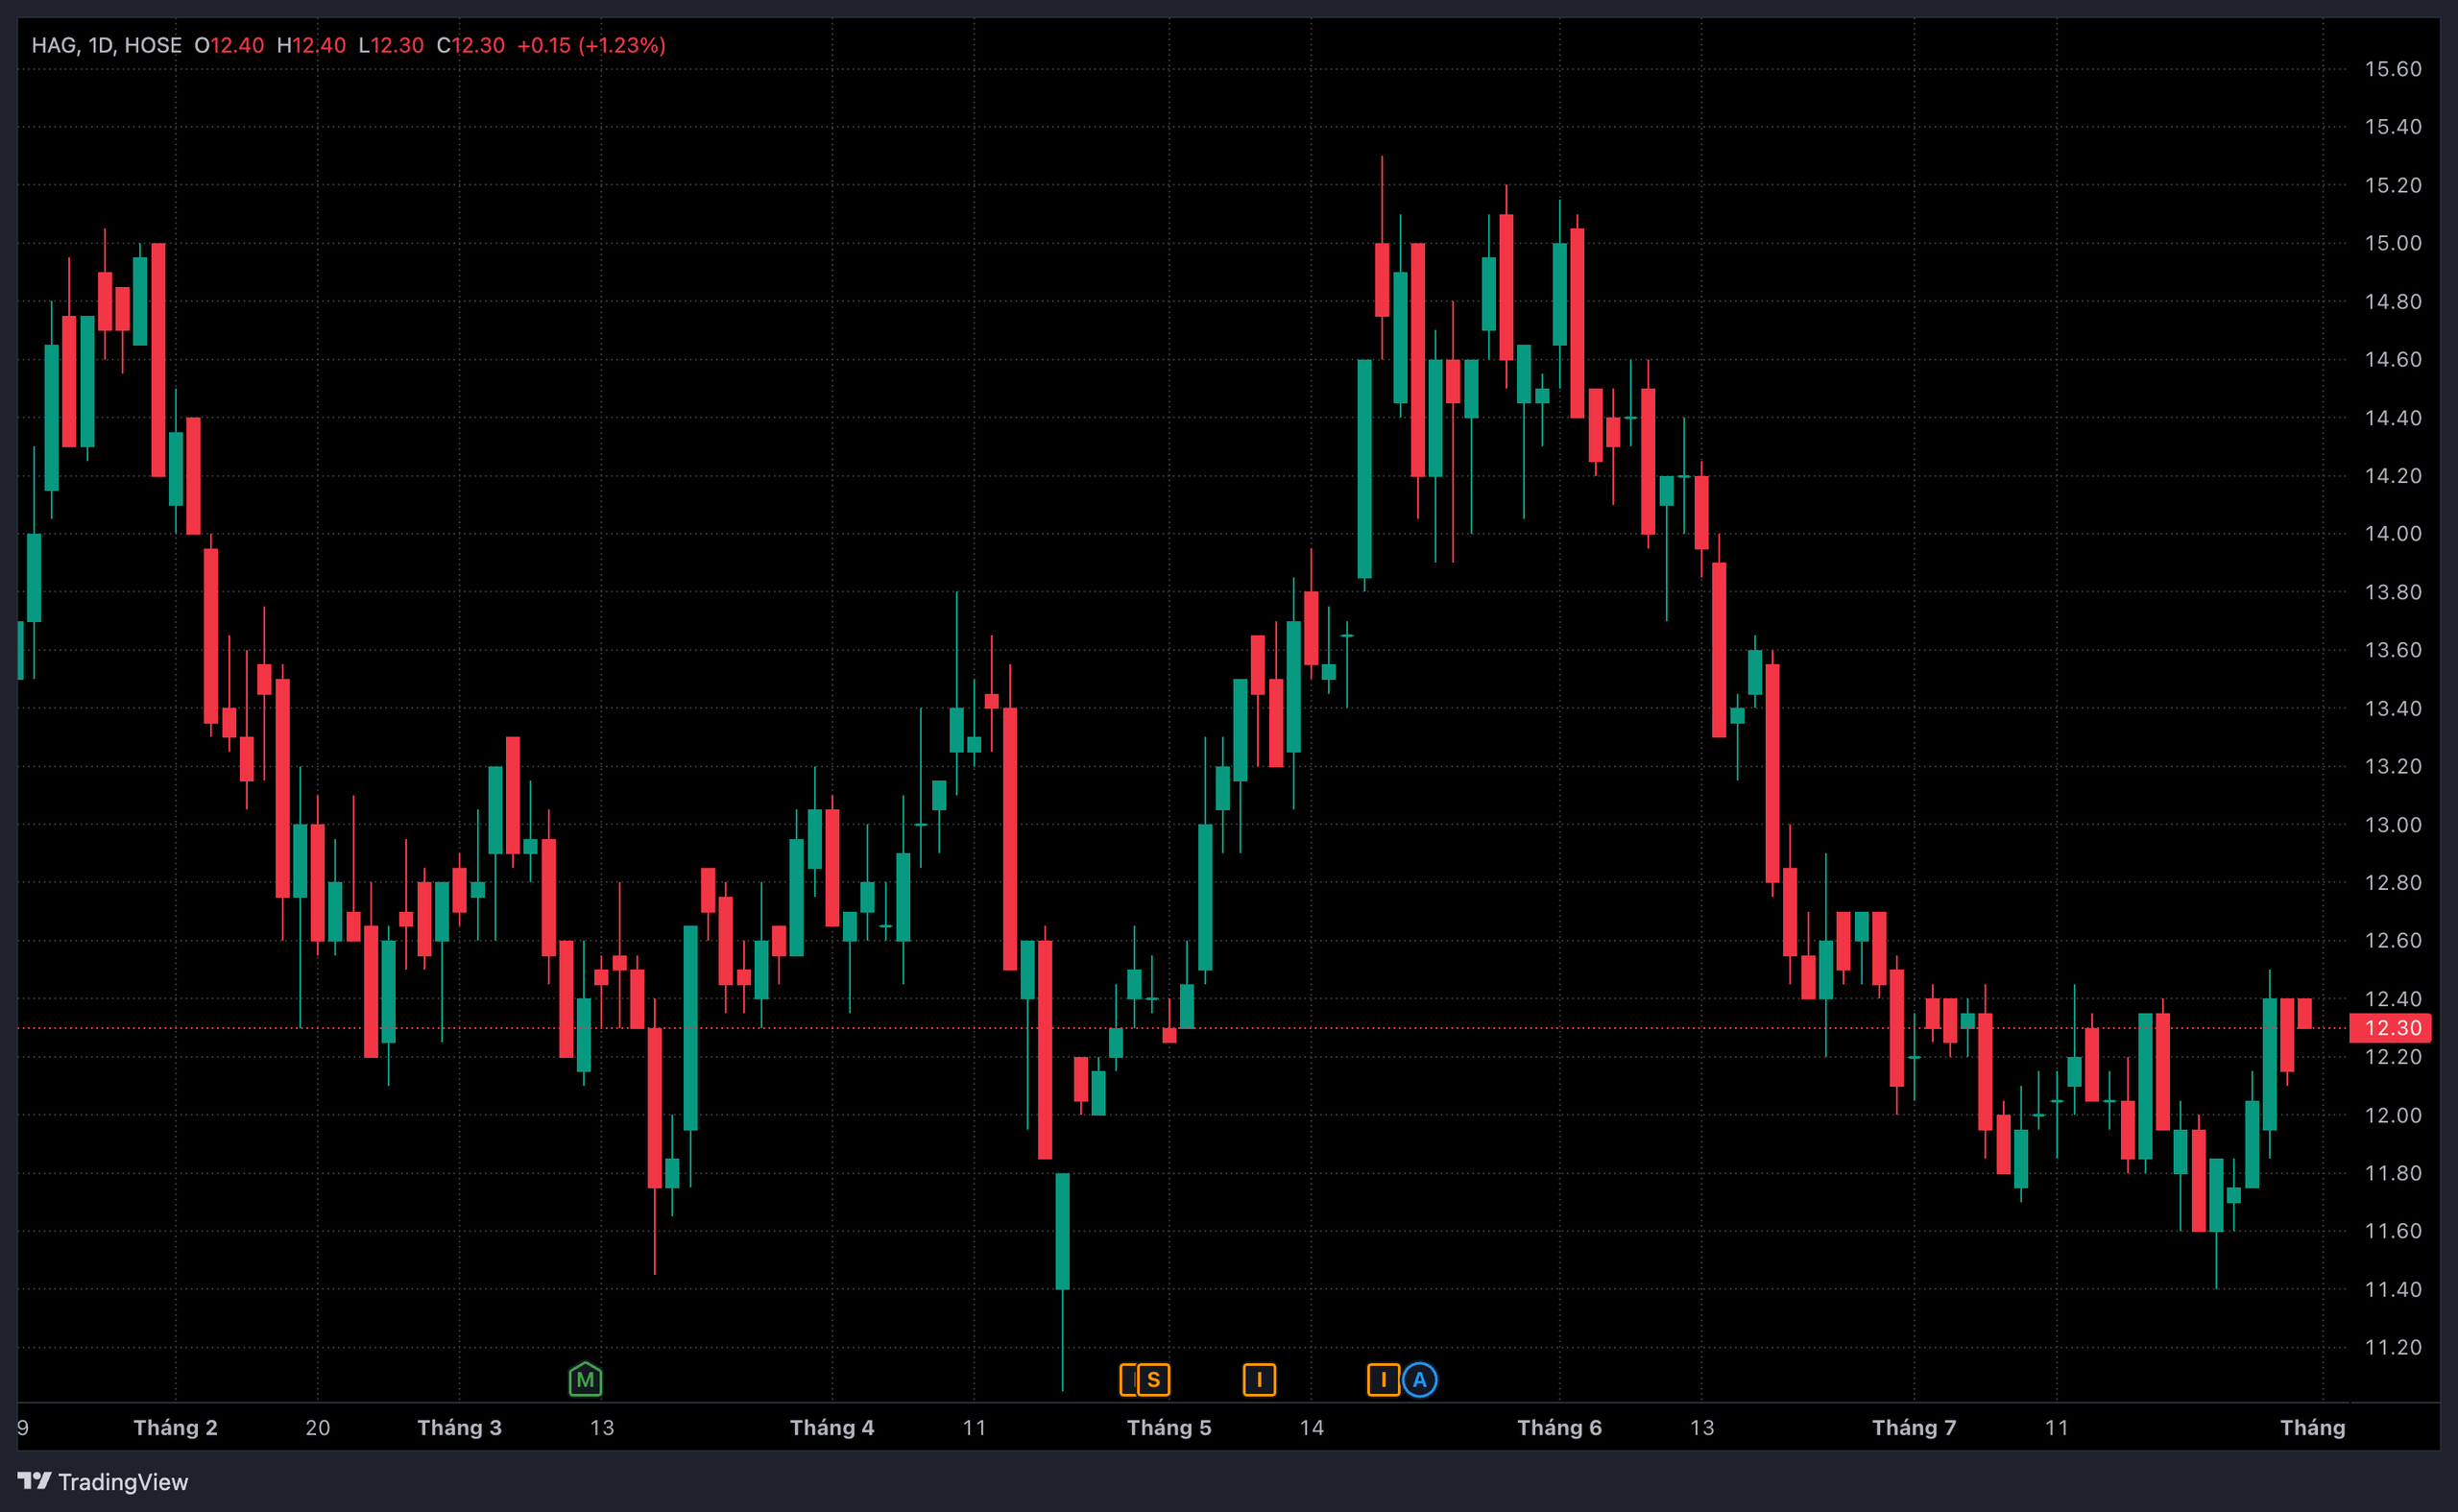Click the Tháng 5 time axis label

click(1169, 1427)
